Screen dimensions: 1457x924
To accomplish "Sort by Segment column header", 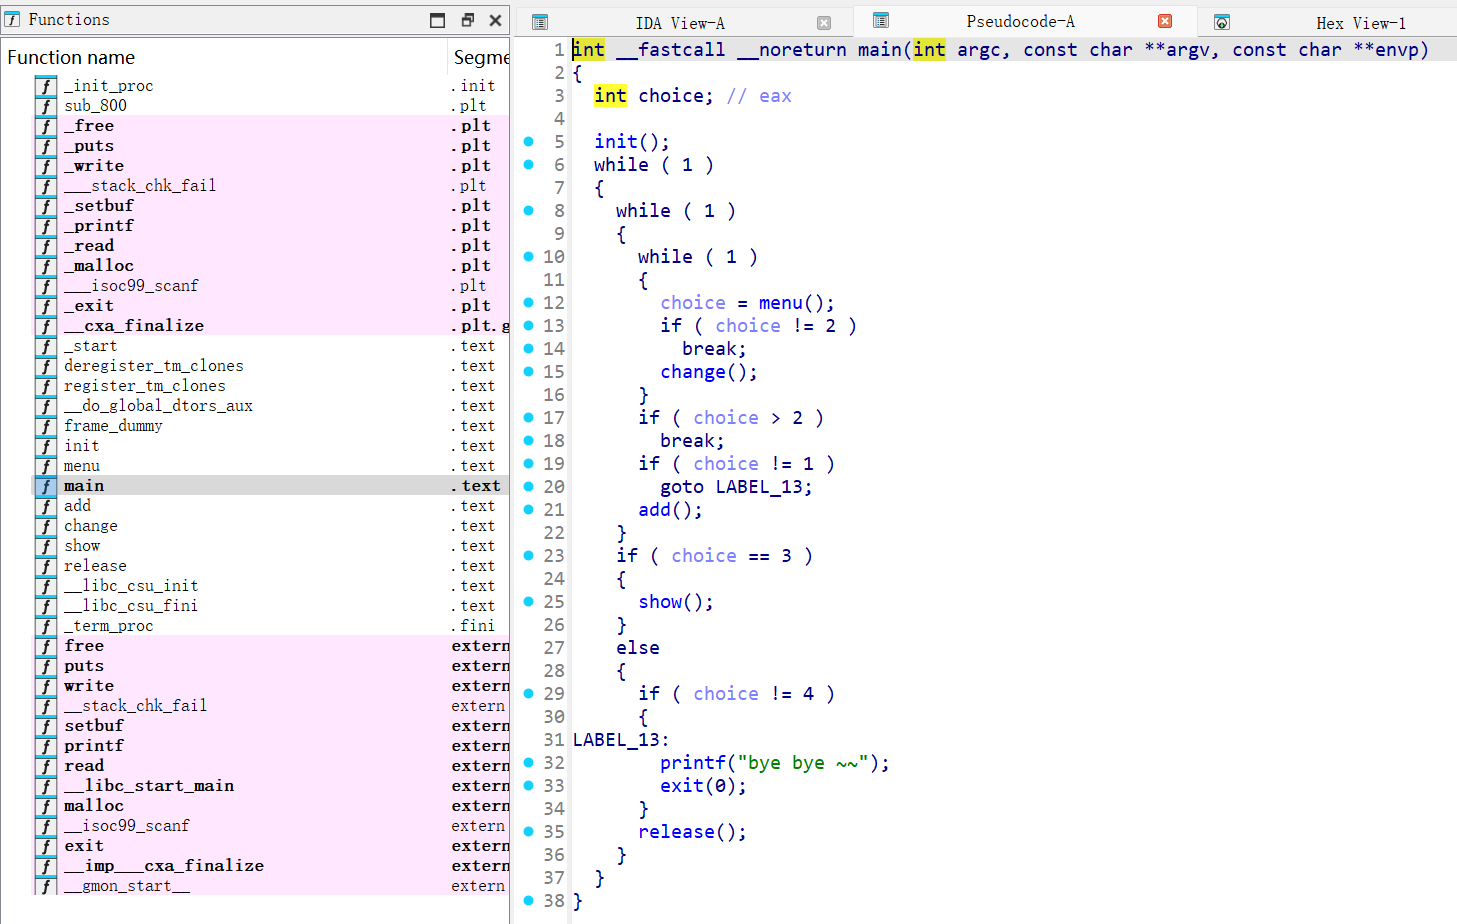I will [x=481, y=57].
